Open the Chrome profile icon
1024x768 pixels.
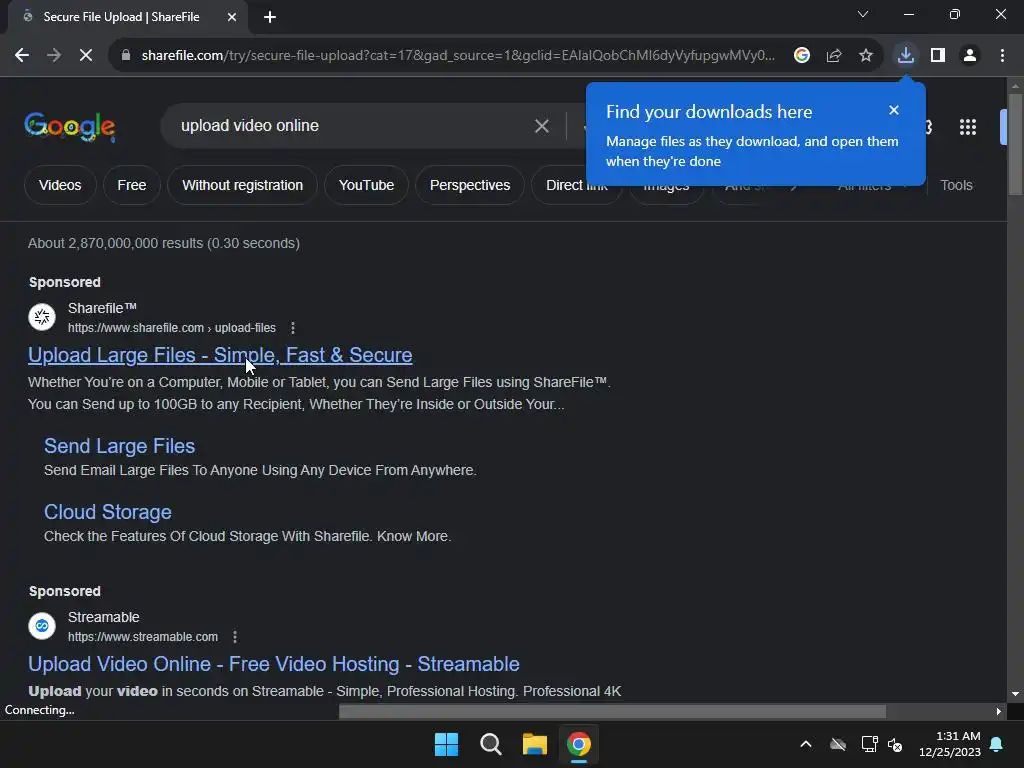point(970,56)
